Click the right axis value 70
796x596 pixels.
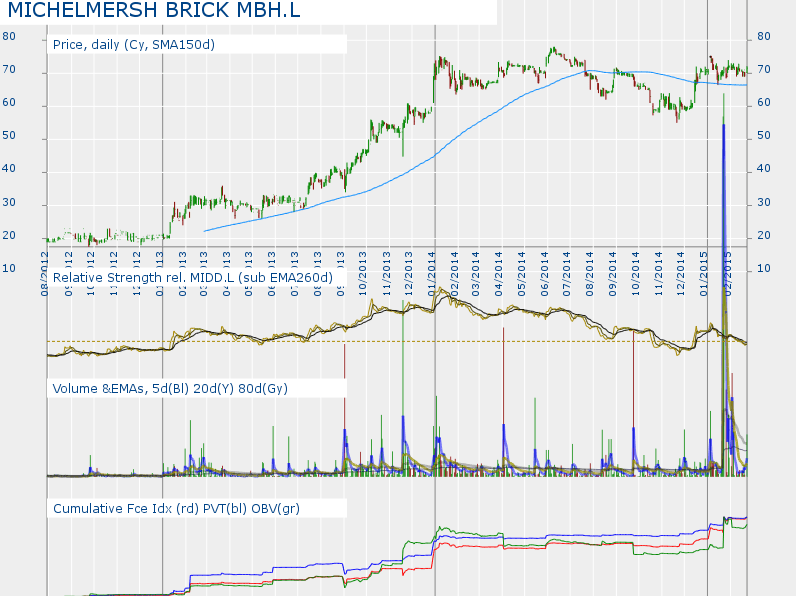tap(764, 70)
